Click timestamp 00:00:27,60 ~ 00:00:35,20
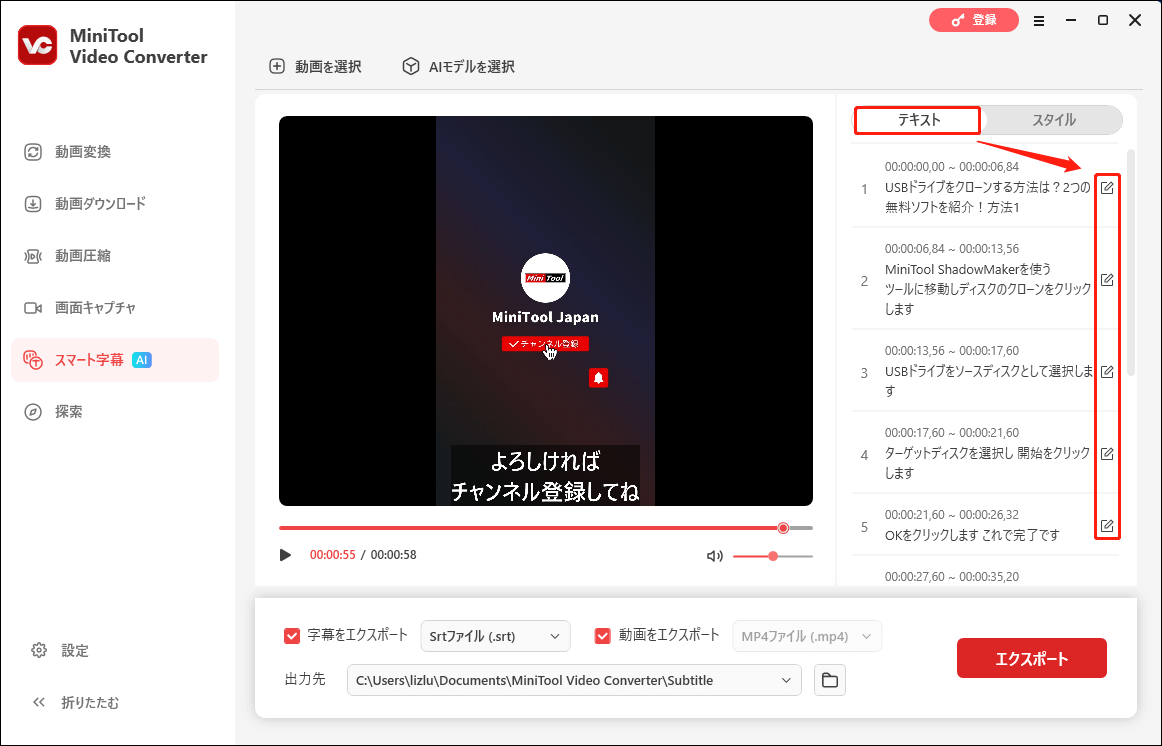The width and height of the screenshot is (1162, 746). tap(952, 576)
